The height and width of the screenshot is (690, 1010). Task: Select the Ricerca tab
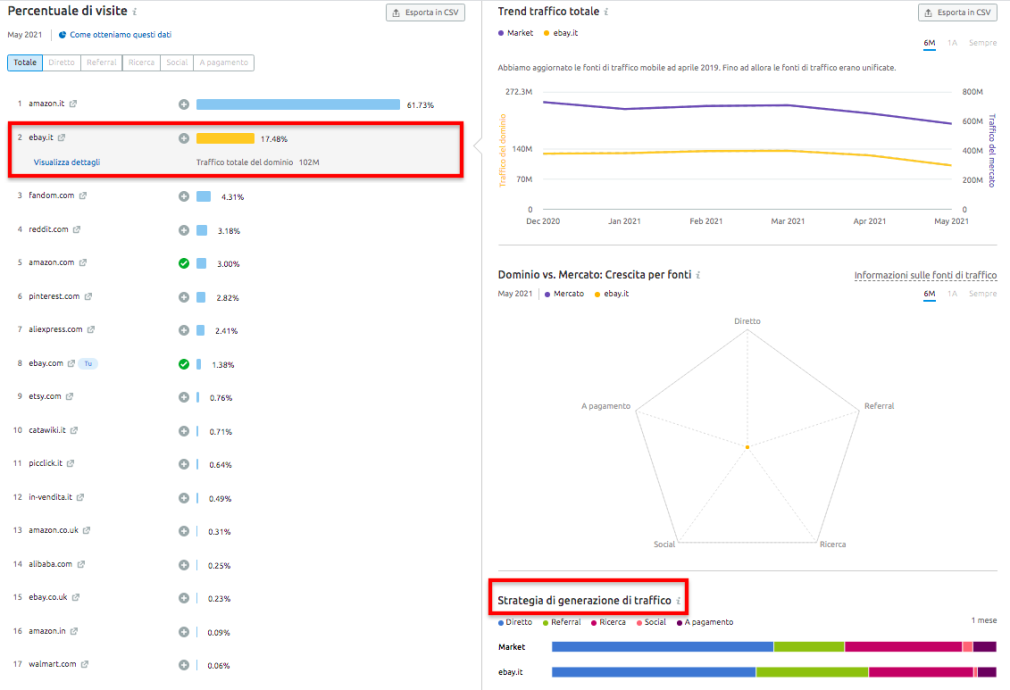tap(141, 62)
